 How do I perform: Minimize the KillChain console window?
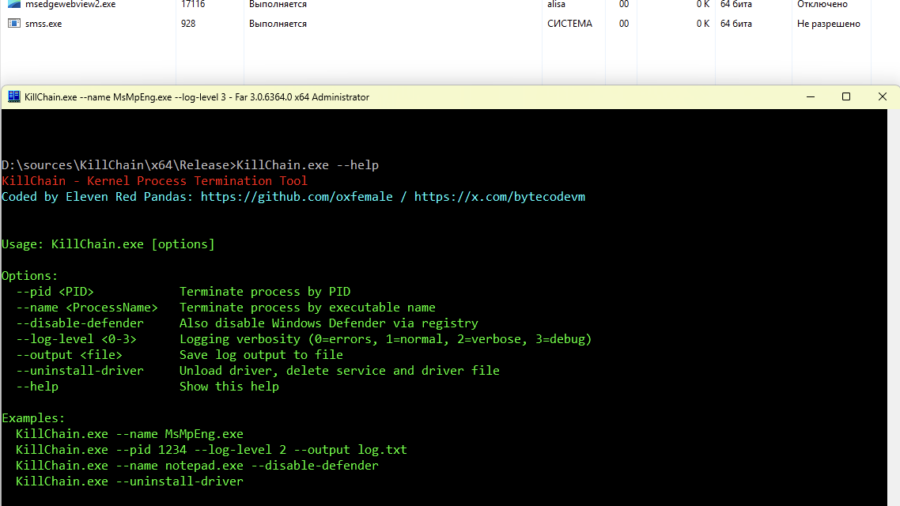pos(810,96)
